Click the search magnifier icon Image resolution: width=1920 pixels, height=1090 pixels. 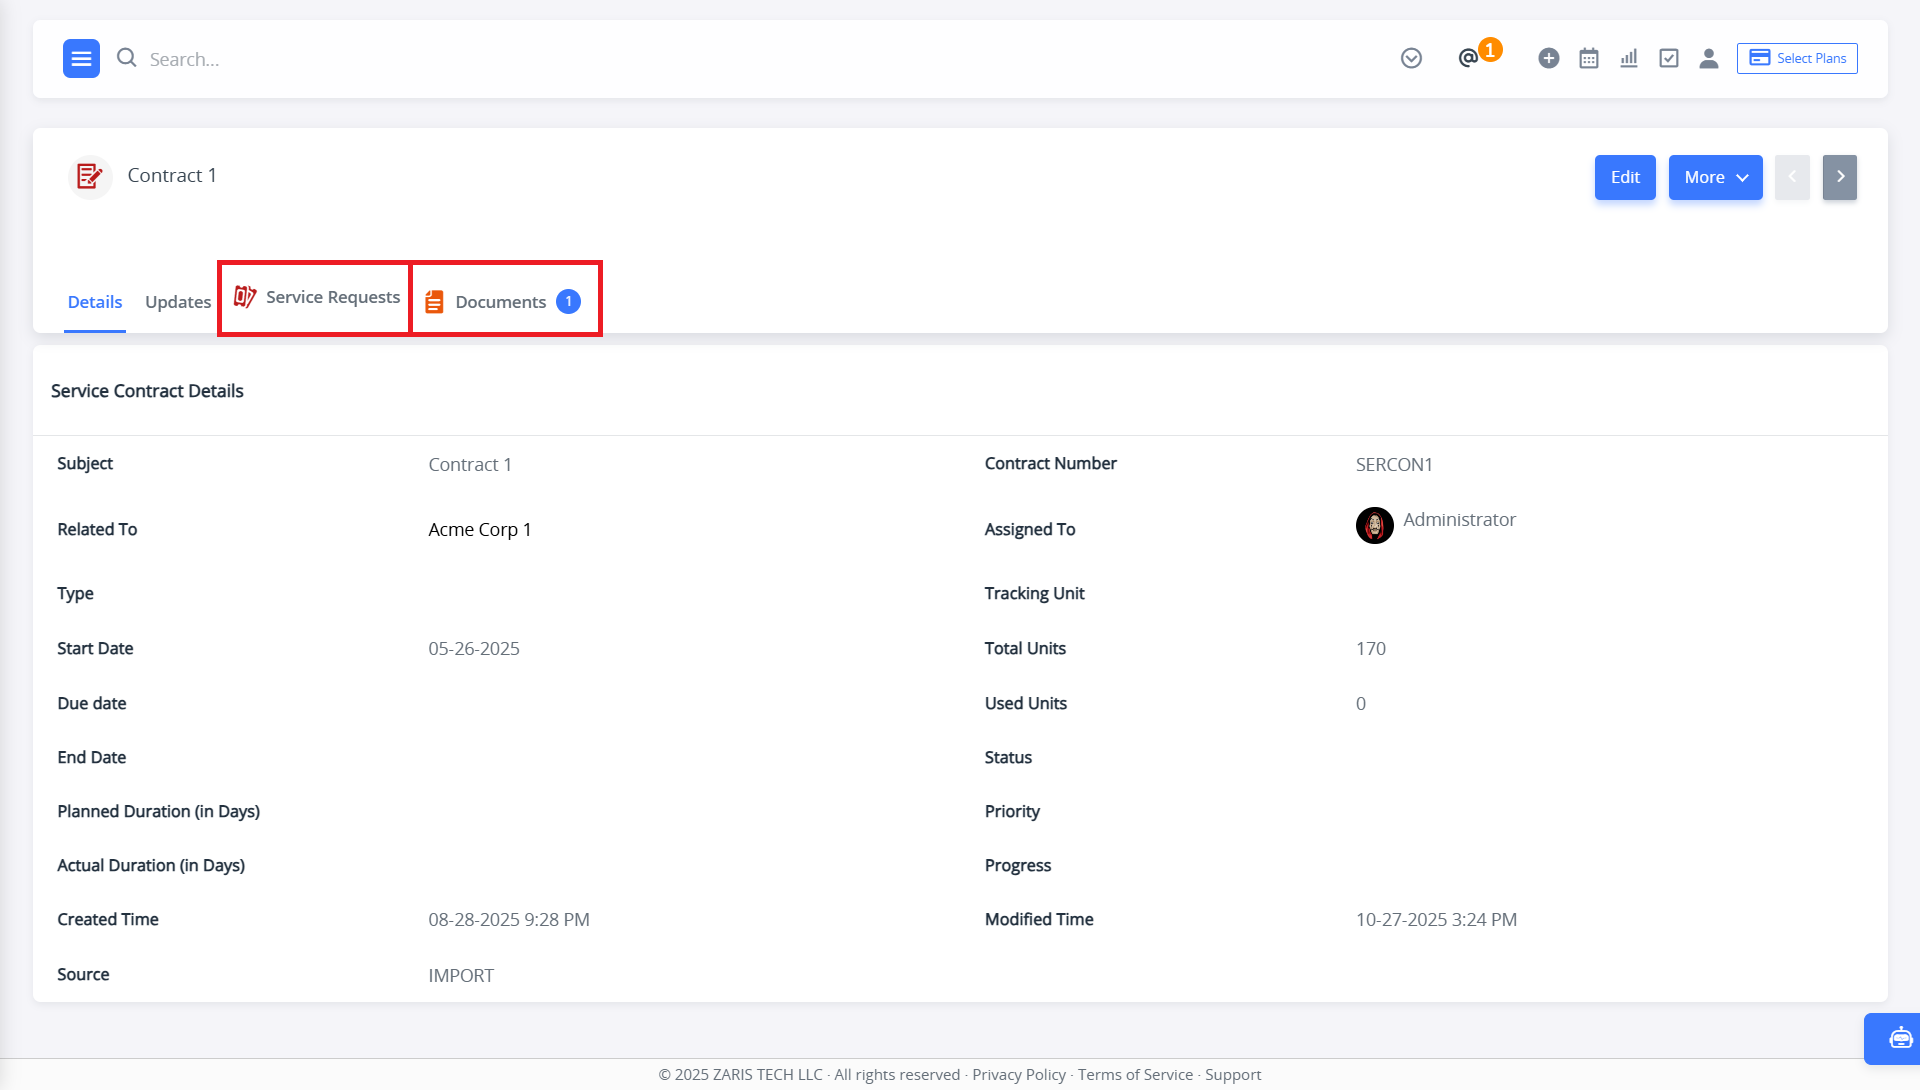[126, 58]
